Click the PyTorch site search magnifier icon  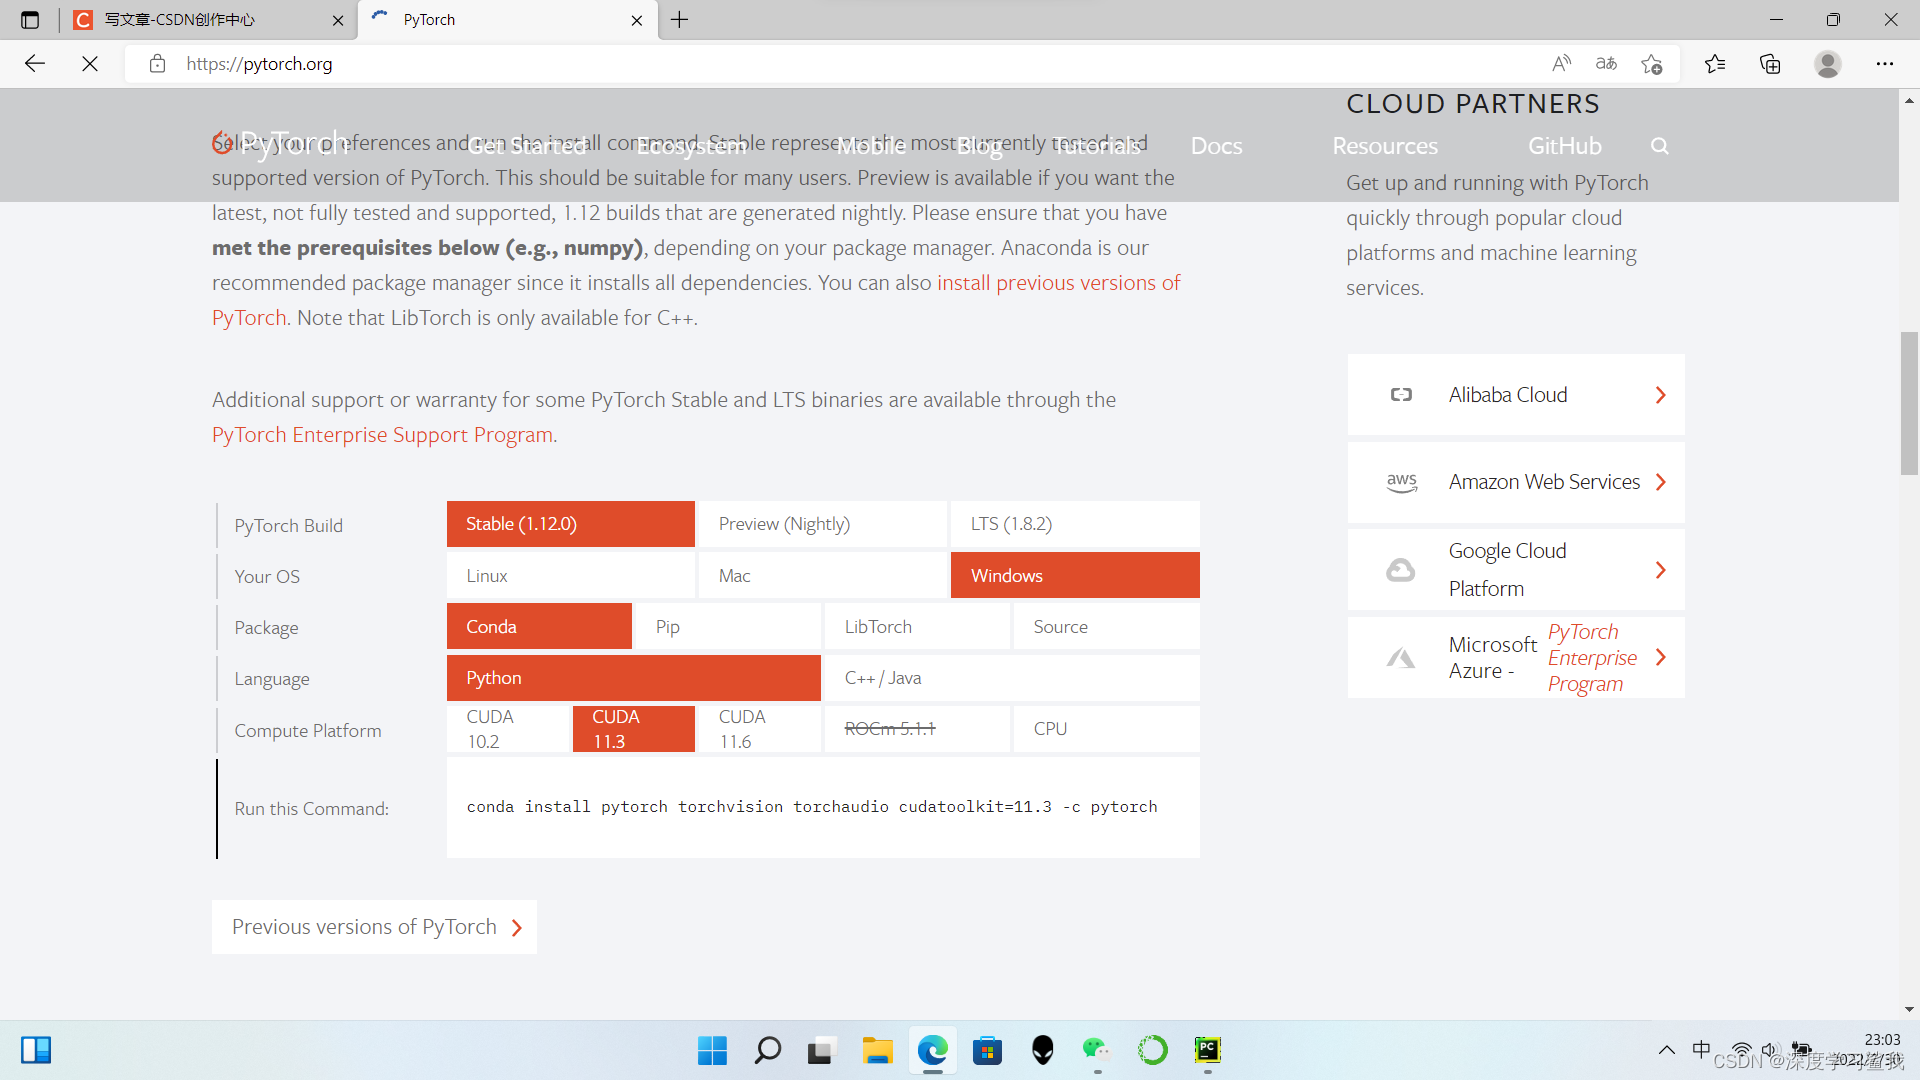pos(1659,146)
